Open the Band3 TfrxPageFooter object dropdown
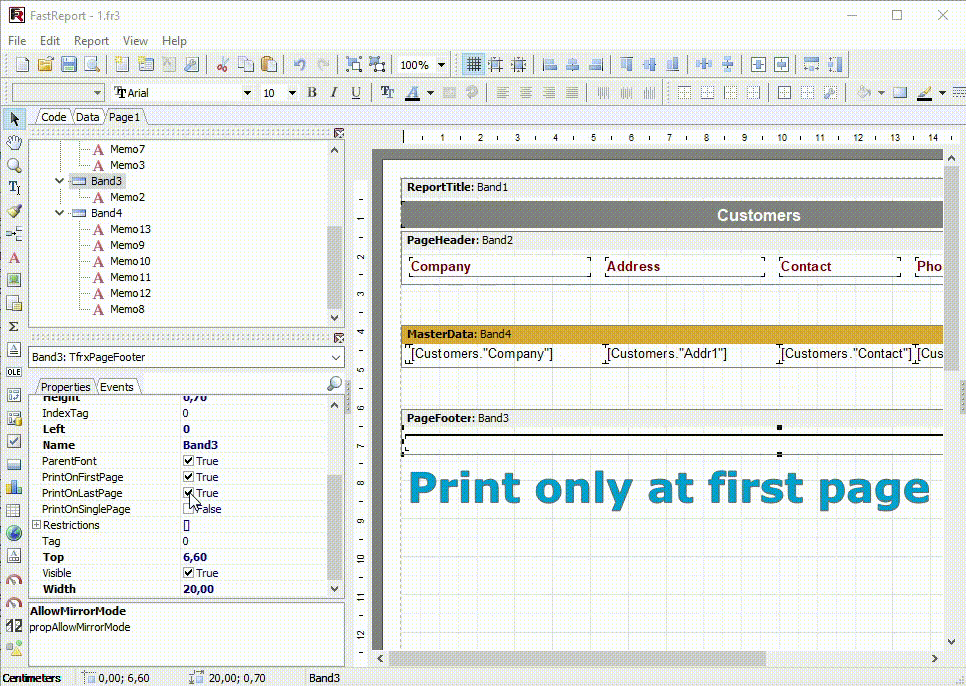Viewport: 966px width, 686px height. 334,357
